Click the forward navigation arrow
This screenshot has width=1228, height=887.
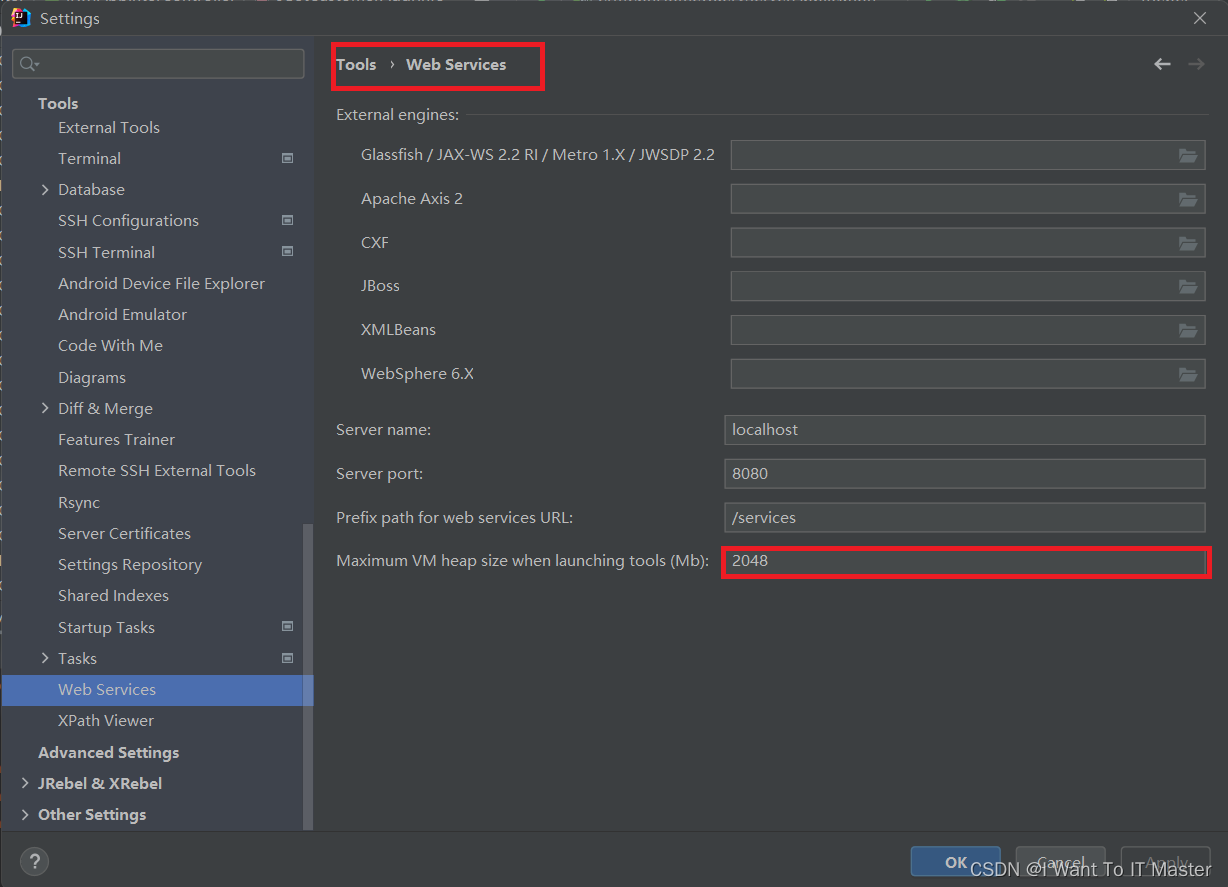1196,63
